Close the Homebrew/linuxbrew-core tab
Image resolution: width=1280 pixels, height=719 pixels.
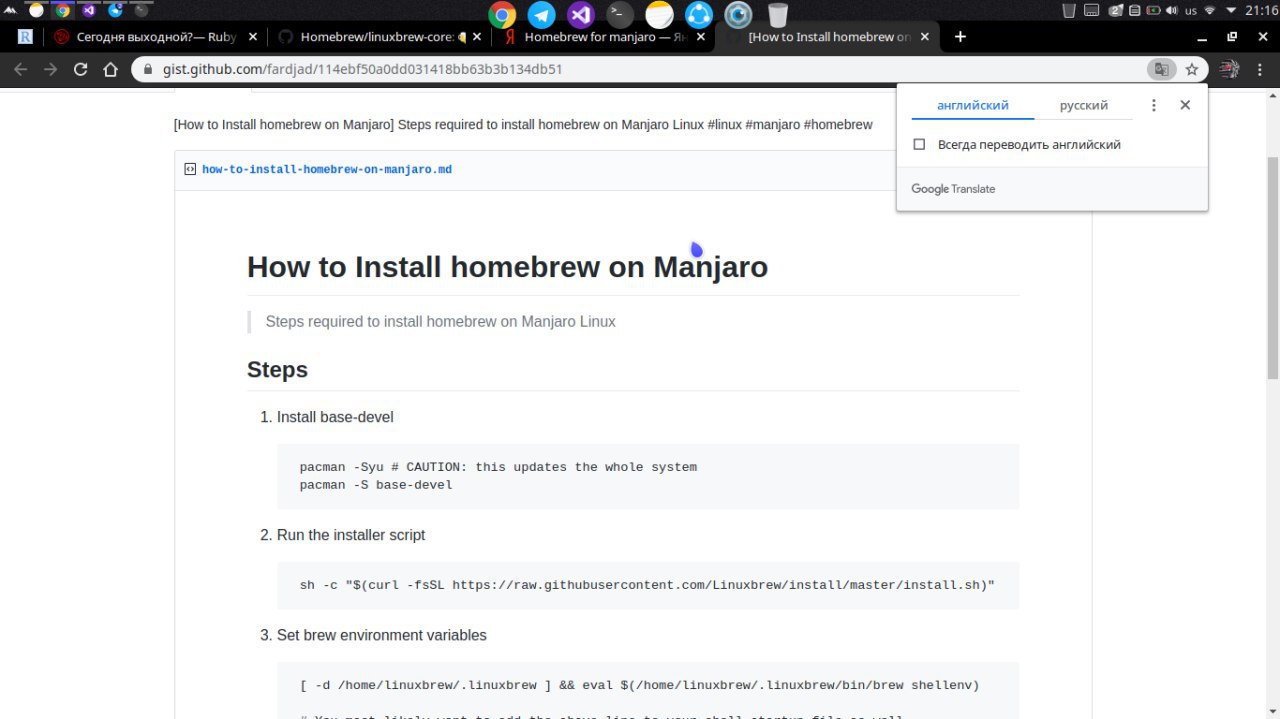coord(476,37)
